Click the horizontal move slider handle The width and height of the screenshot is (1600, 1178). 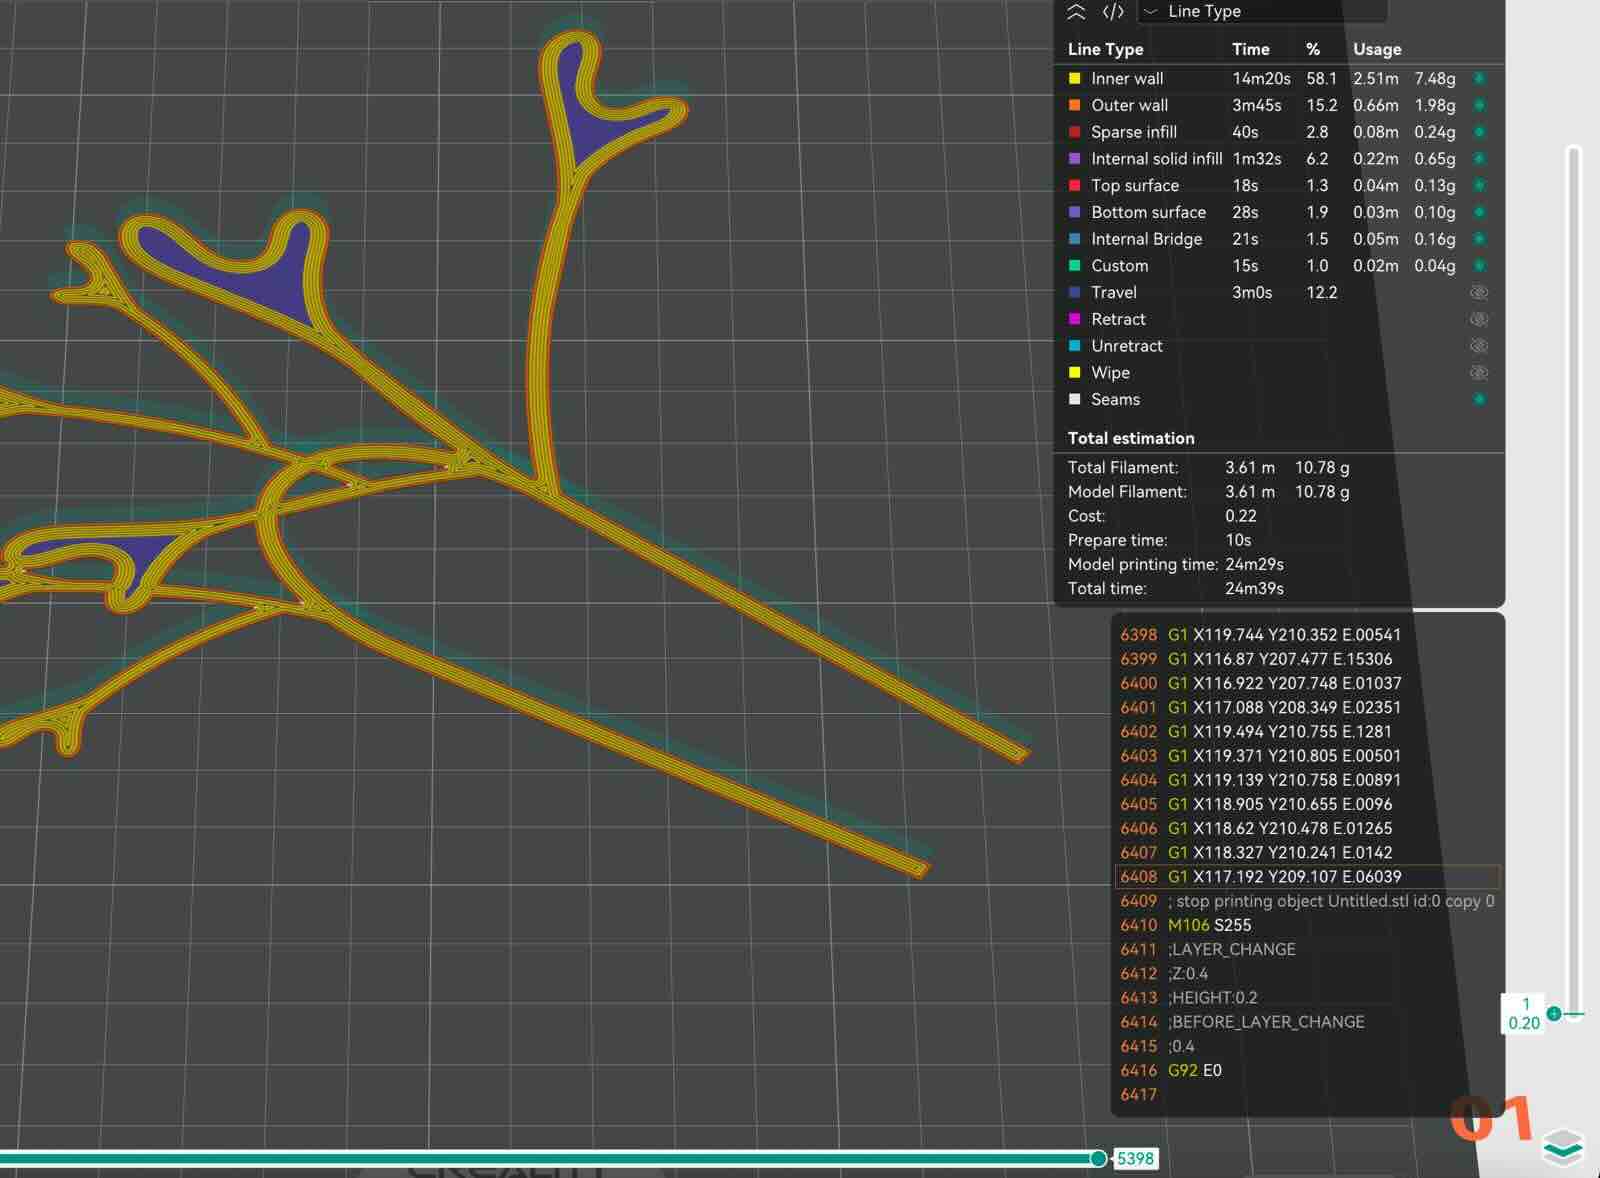tap(1098, 1158)
